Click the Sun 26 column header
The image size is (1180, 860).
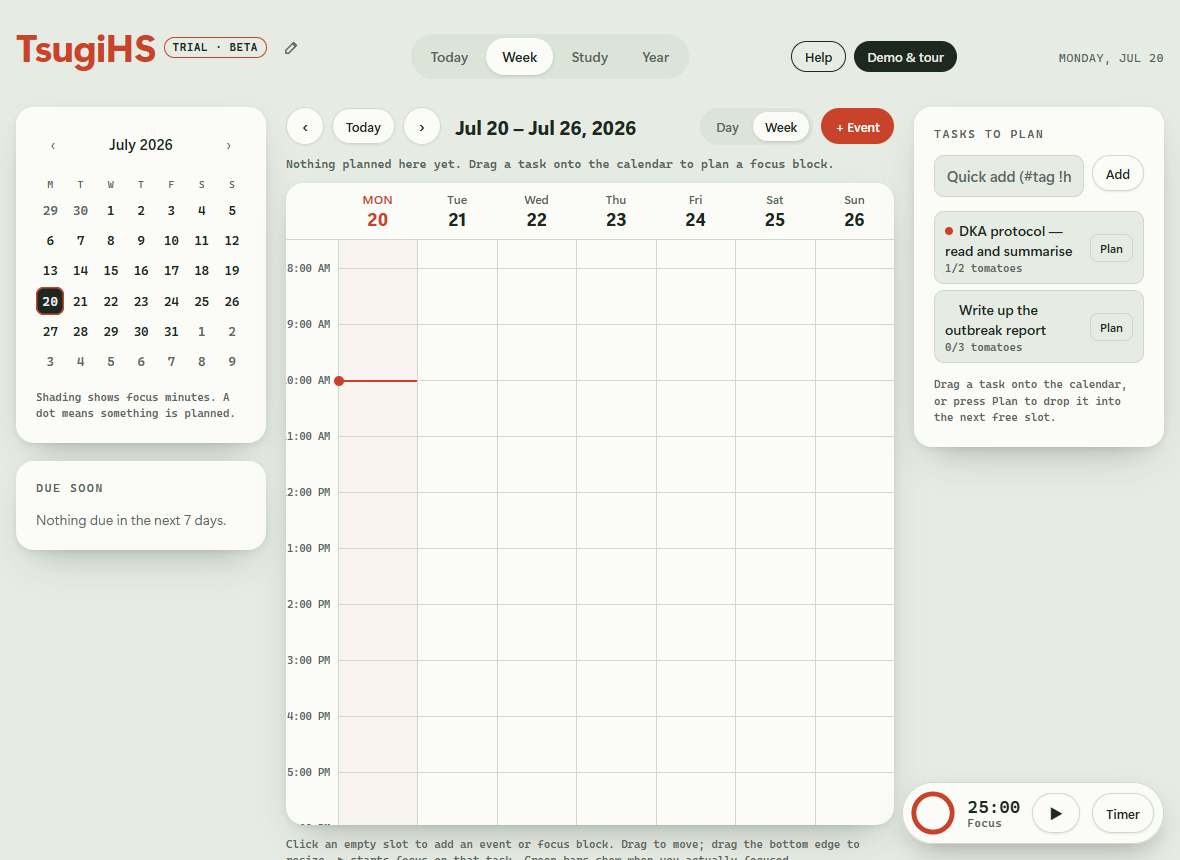pos(854,211)
